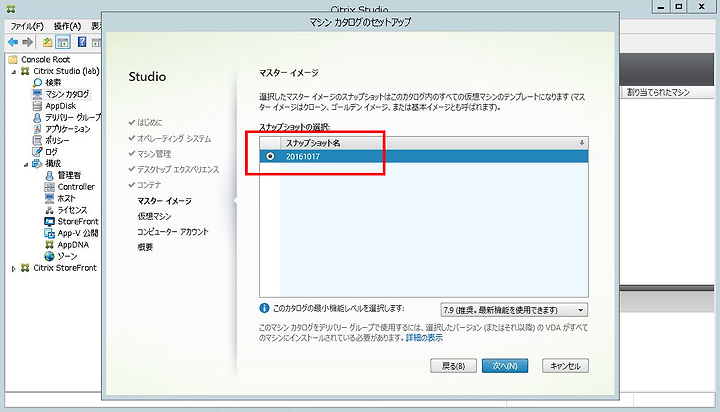720x412 pixels.
Task: Click the Citrix Studio icon in the title bar
Action: tap(11, 9)
